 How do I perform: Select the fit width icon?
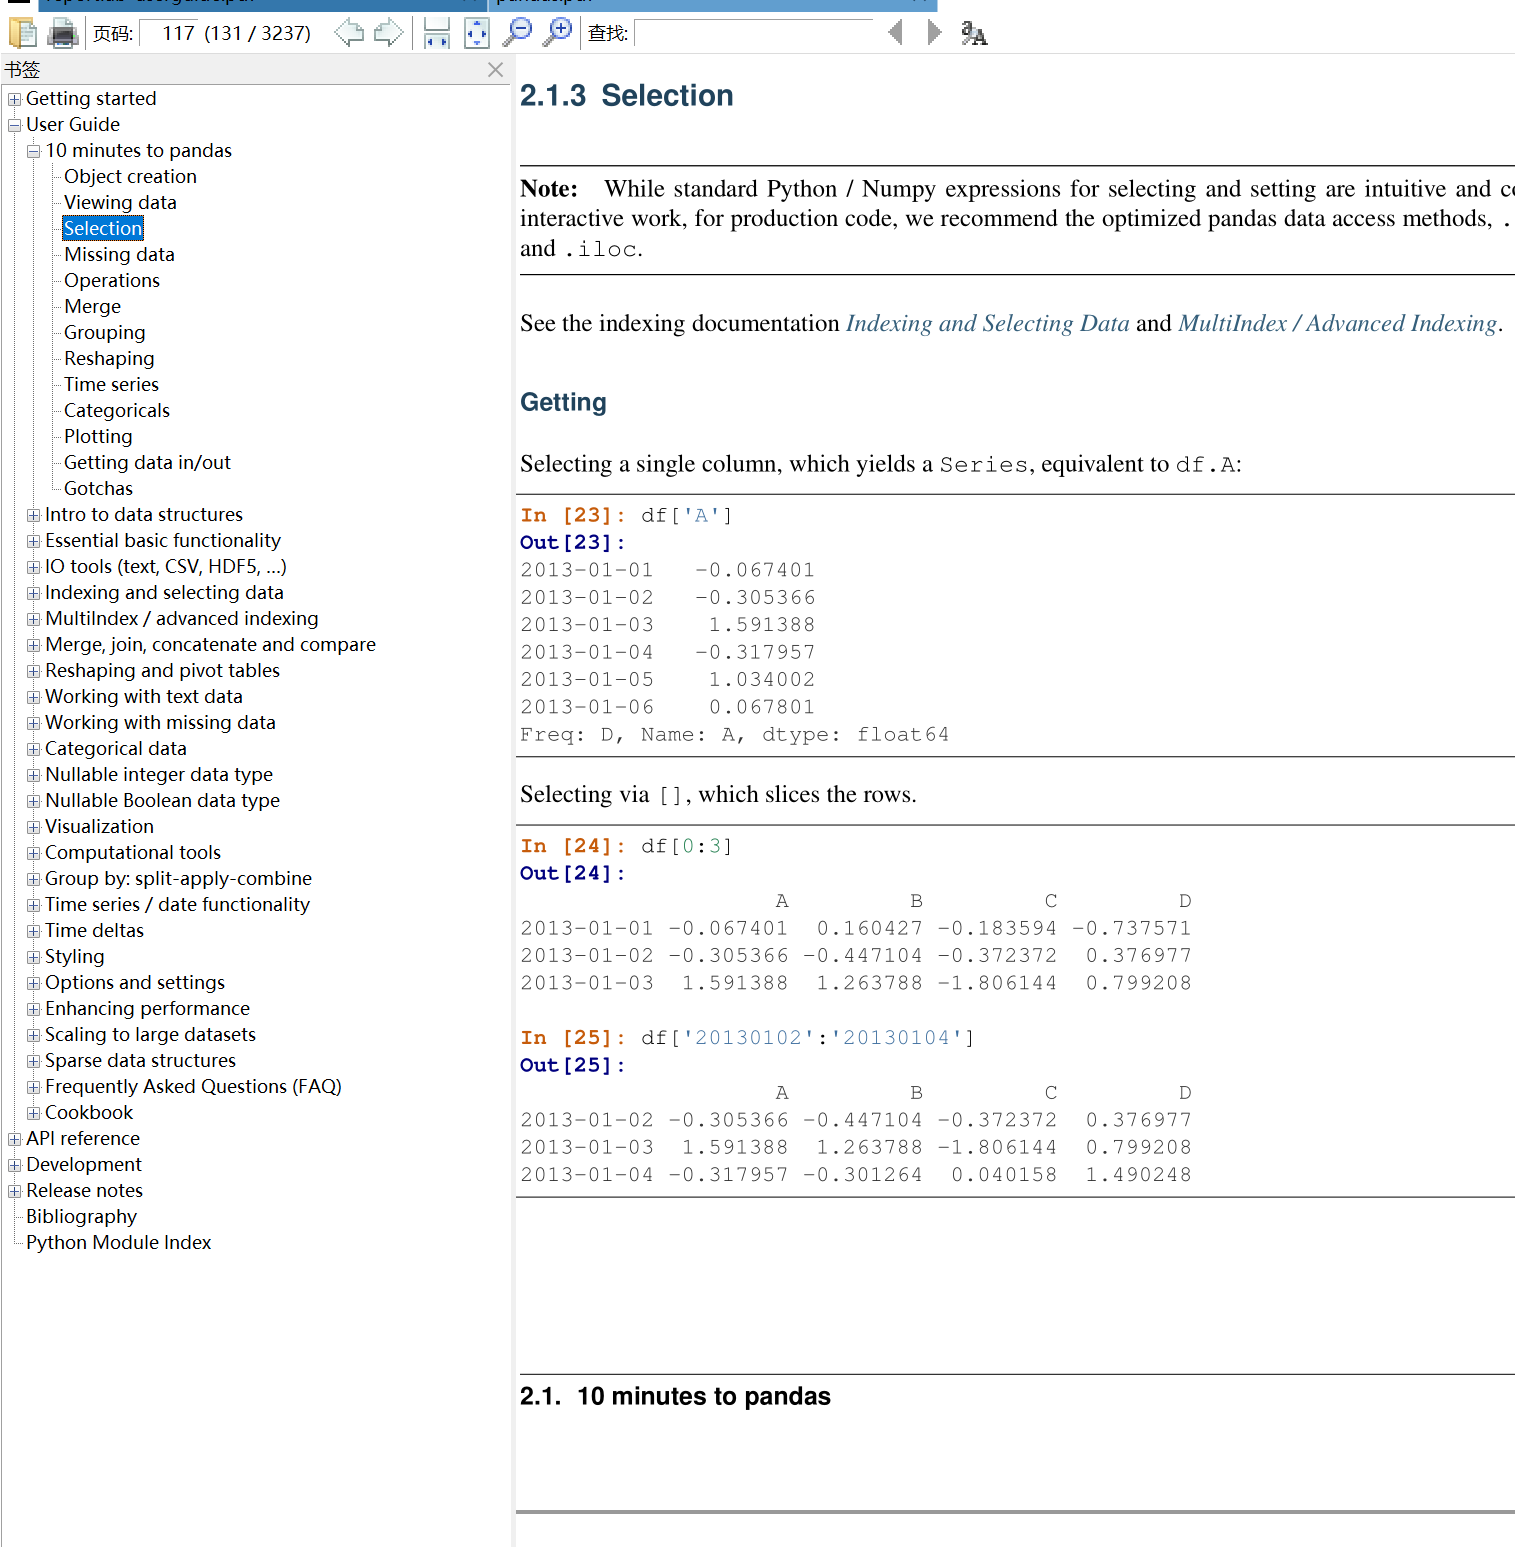click(437, 33)
